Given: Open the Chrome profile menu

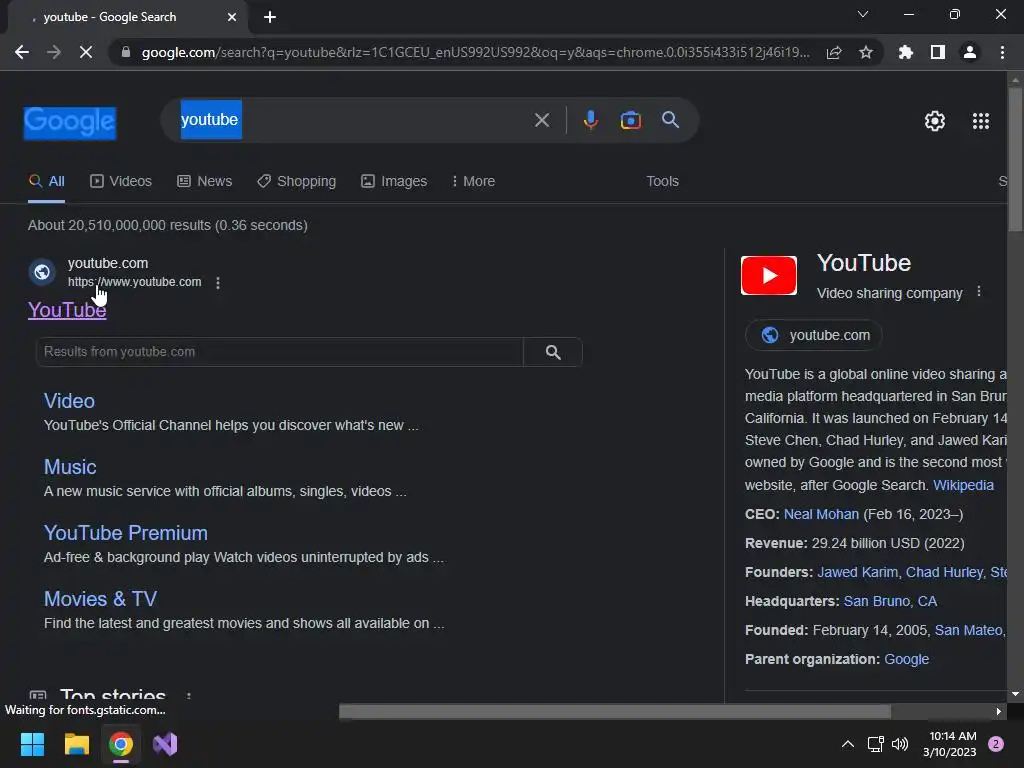Looking at the screenshot, I should coord(970,52).
